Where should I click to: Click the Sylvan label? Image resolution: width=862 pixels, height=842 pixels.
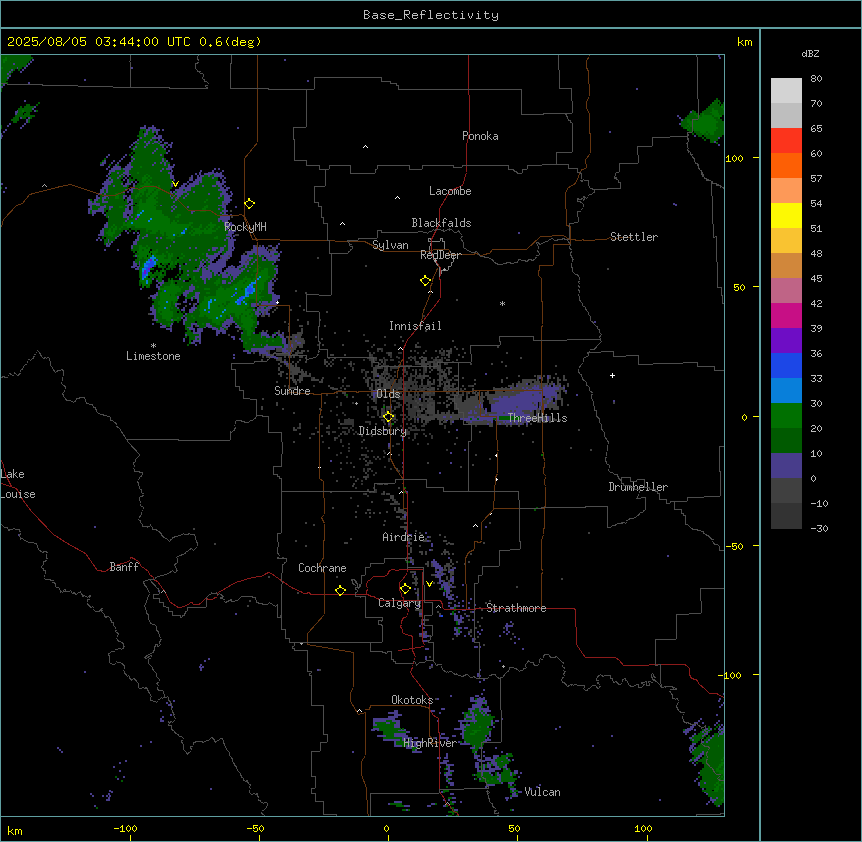(390, 245)
